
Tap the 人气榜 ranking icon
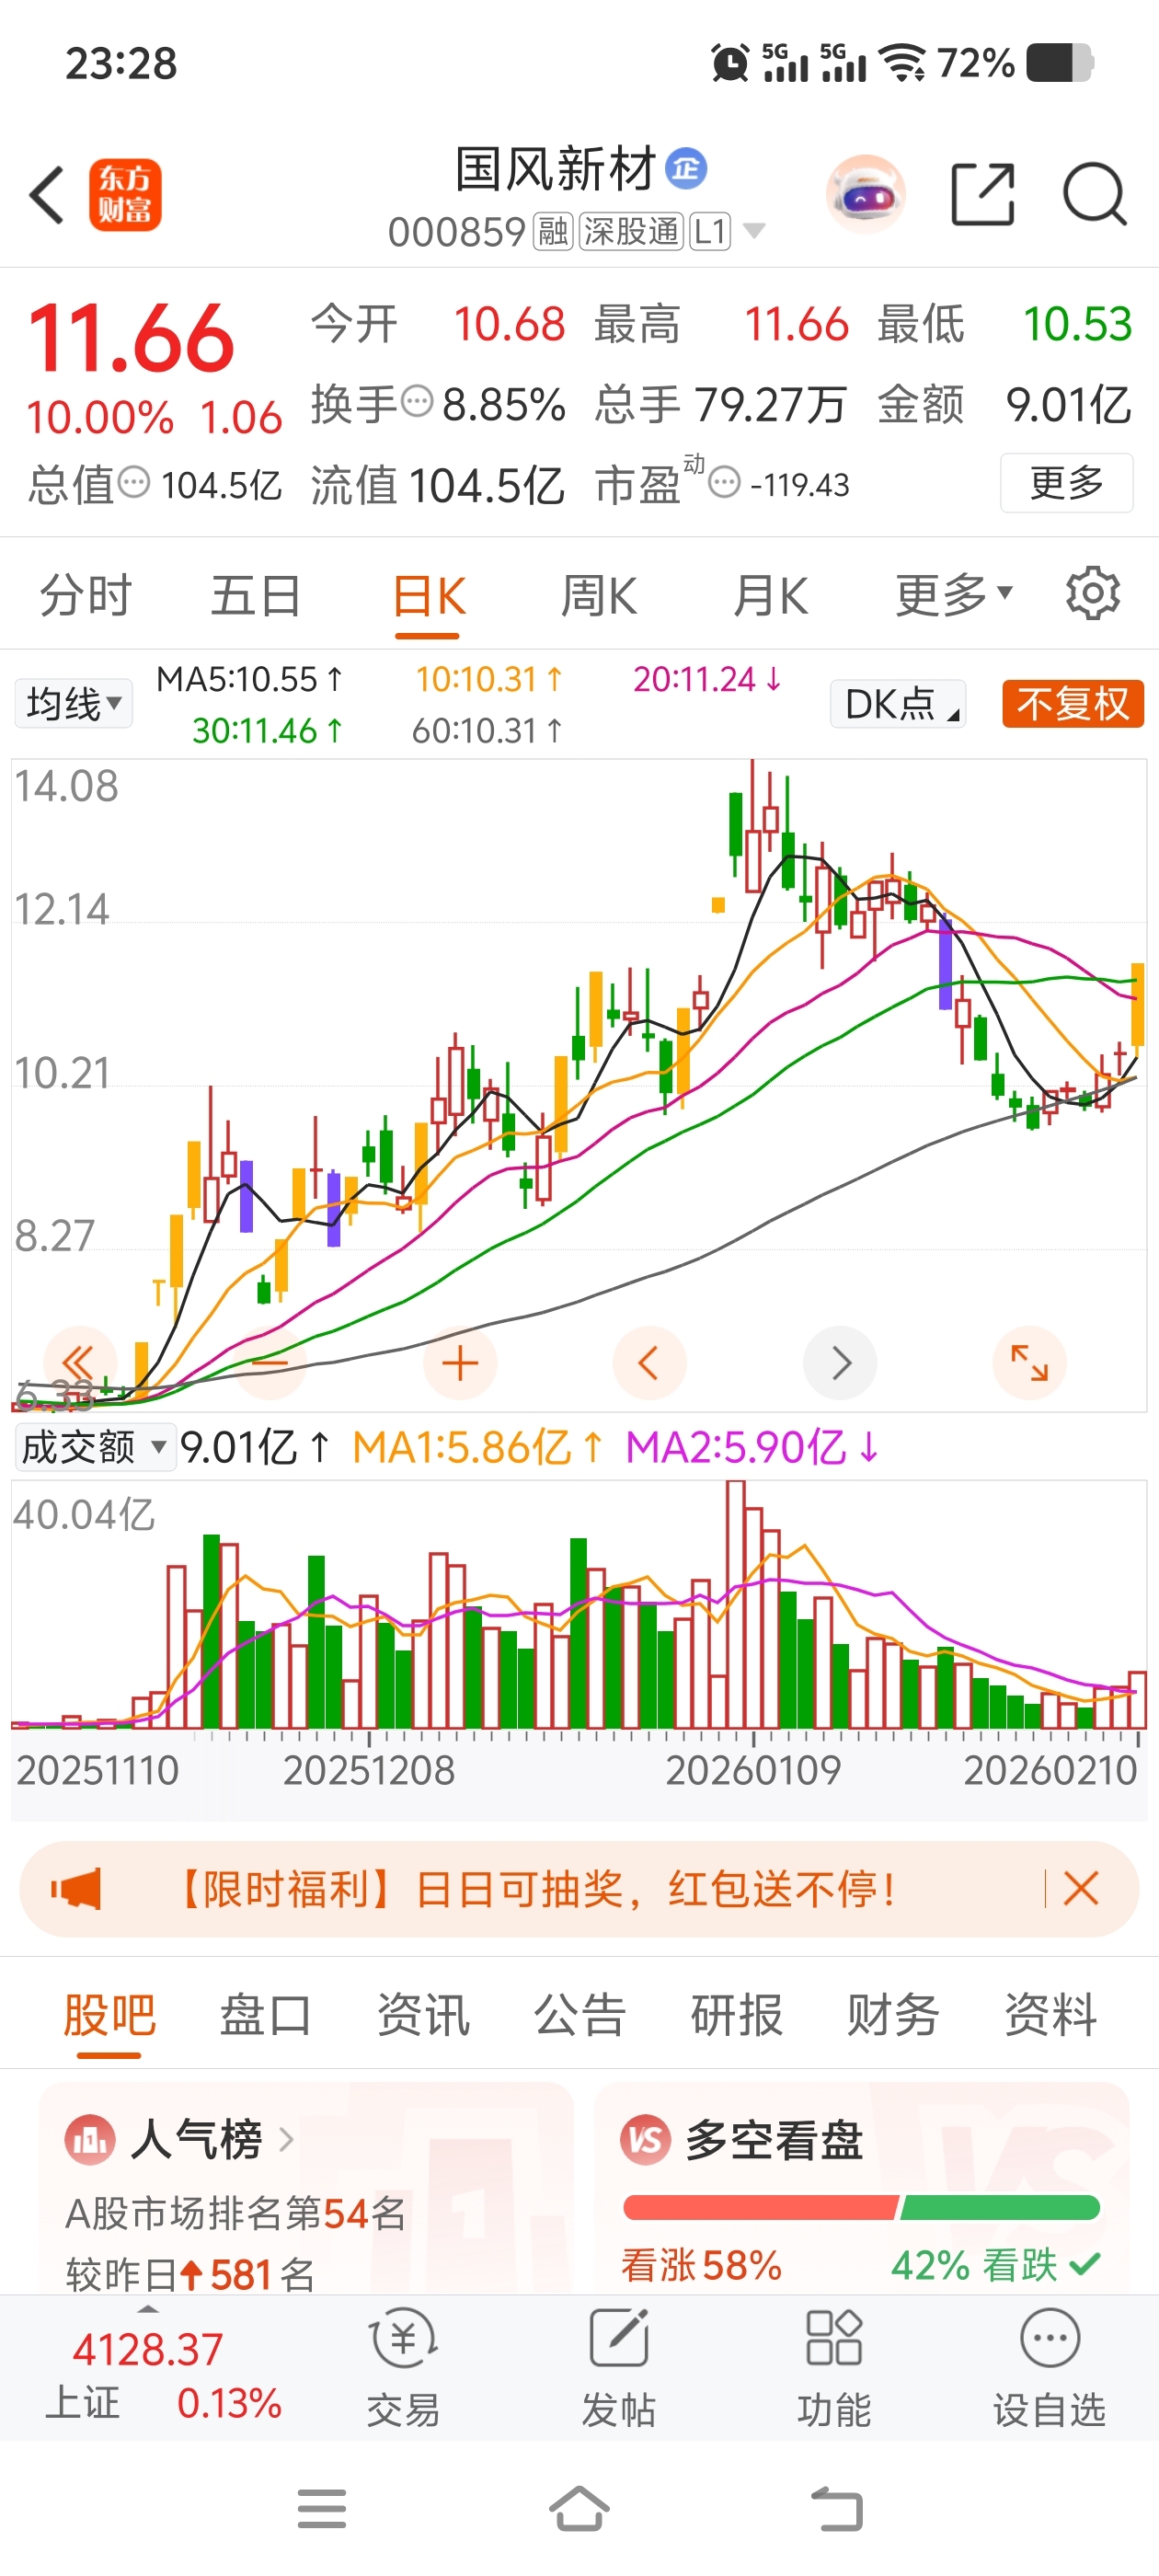(x=90, y=2140)
